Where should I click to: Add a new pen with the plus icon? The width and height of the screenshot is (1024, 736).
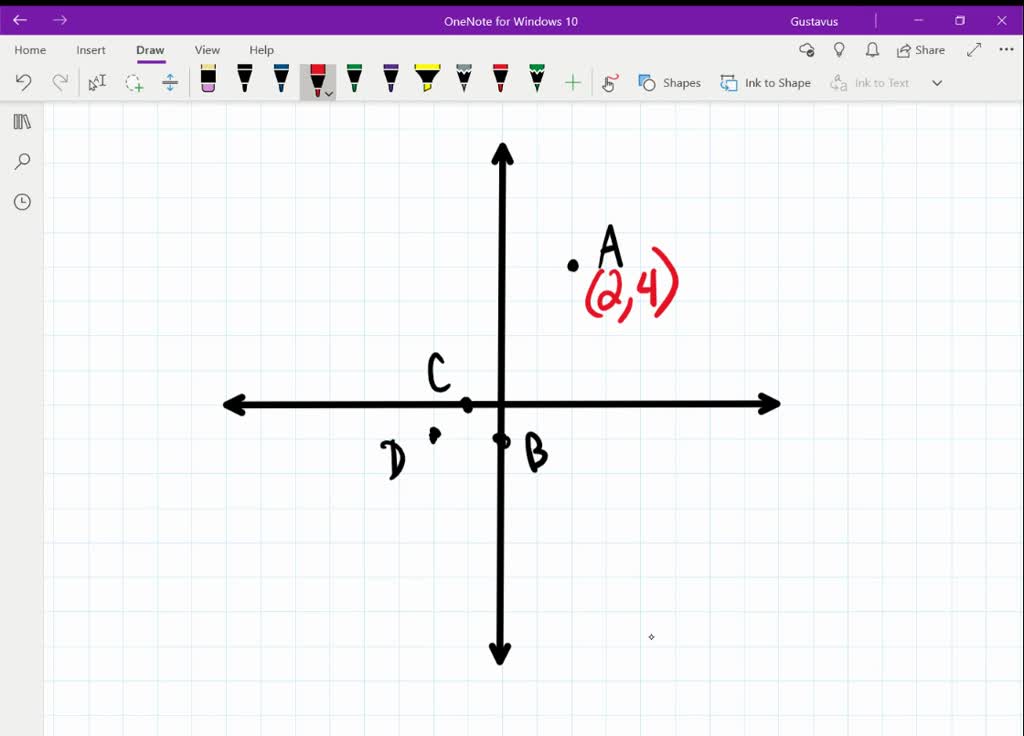pyautogui.click(x=573, y=82)
